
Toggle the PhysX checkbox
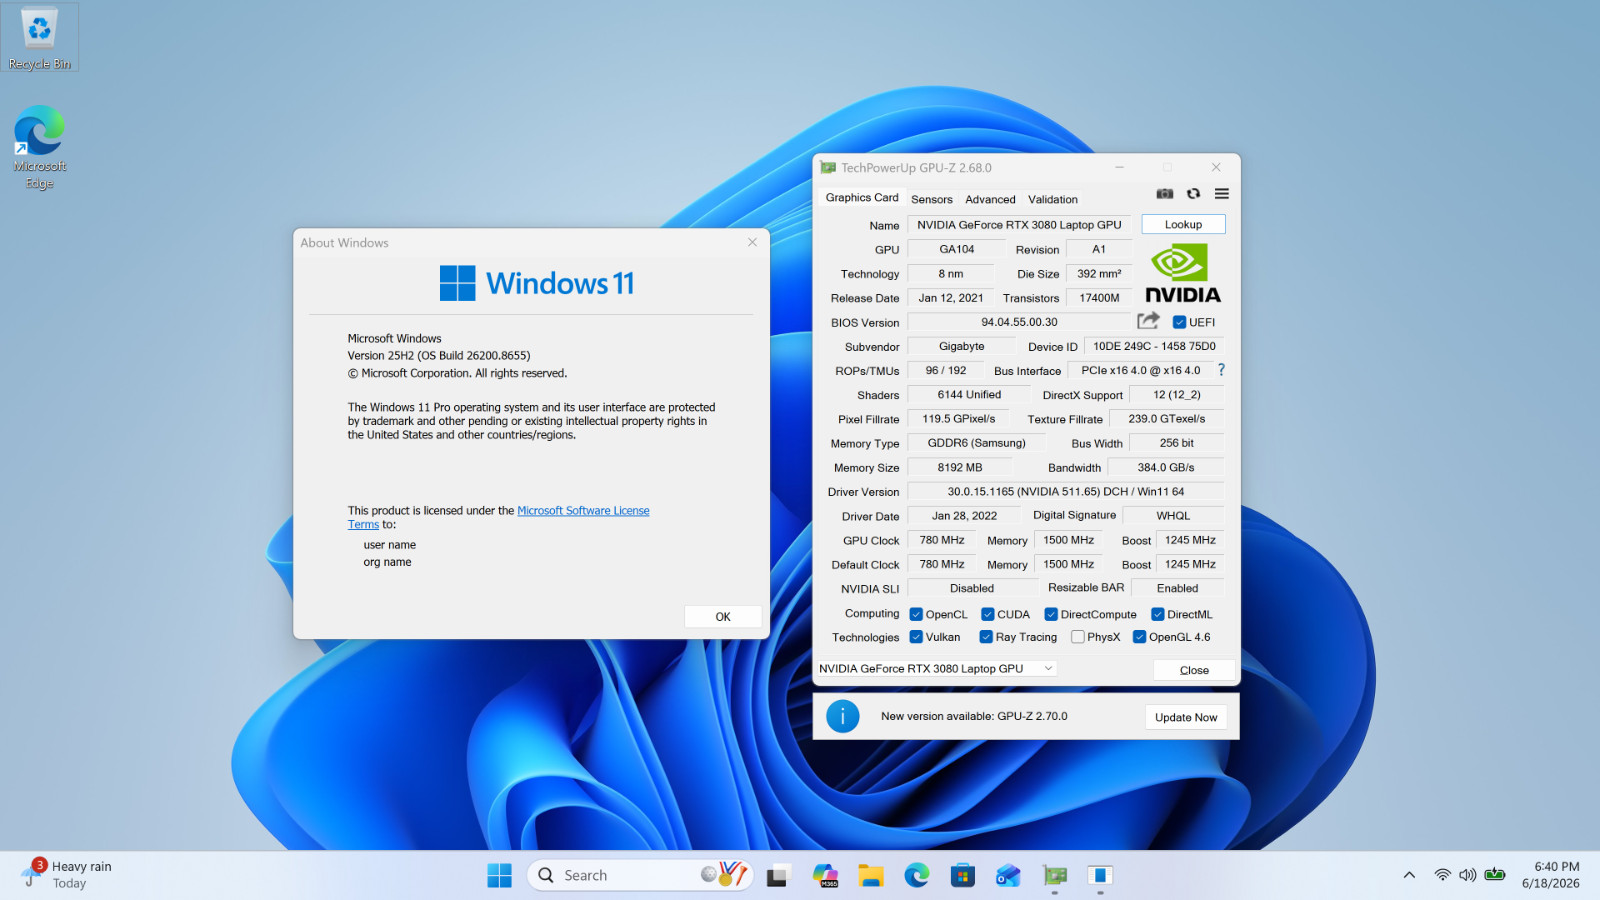click(x=1077, y=637)
